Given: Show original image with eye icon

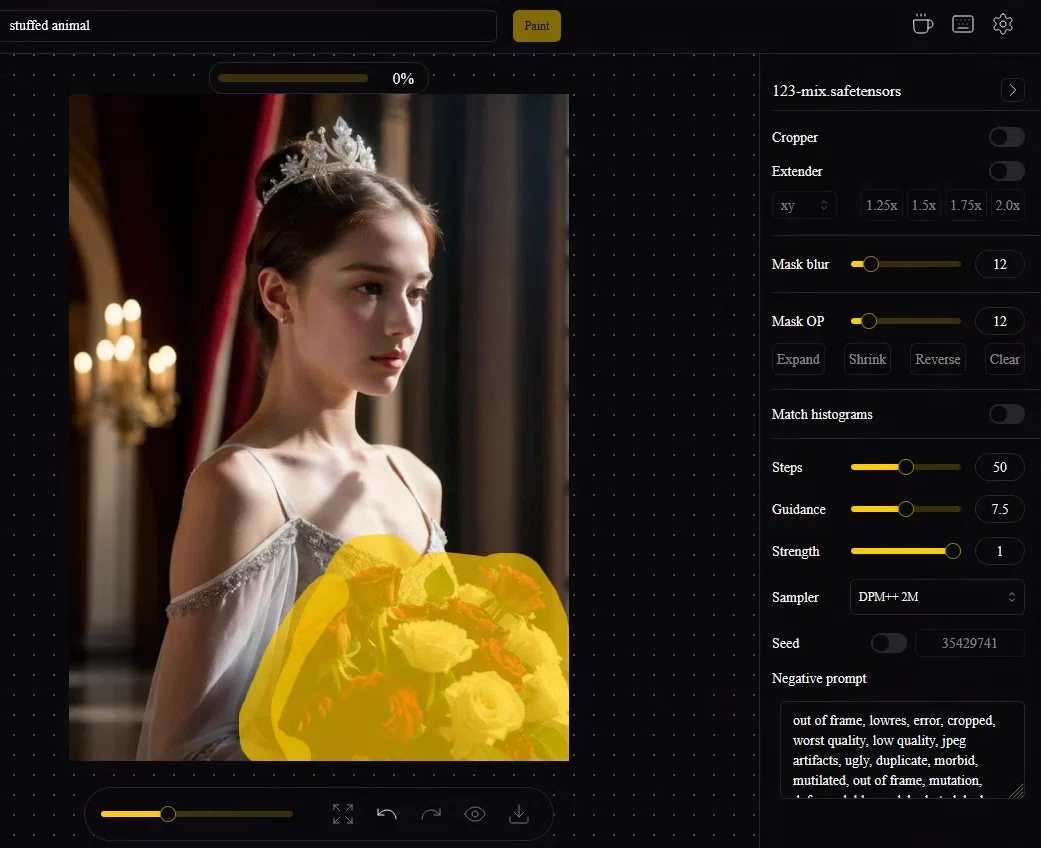Looking at the screenshot, I should click(475, 813).
